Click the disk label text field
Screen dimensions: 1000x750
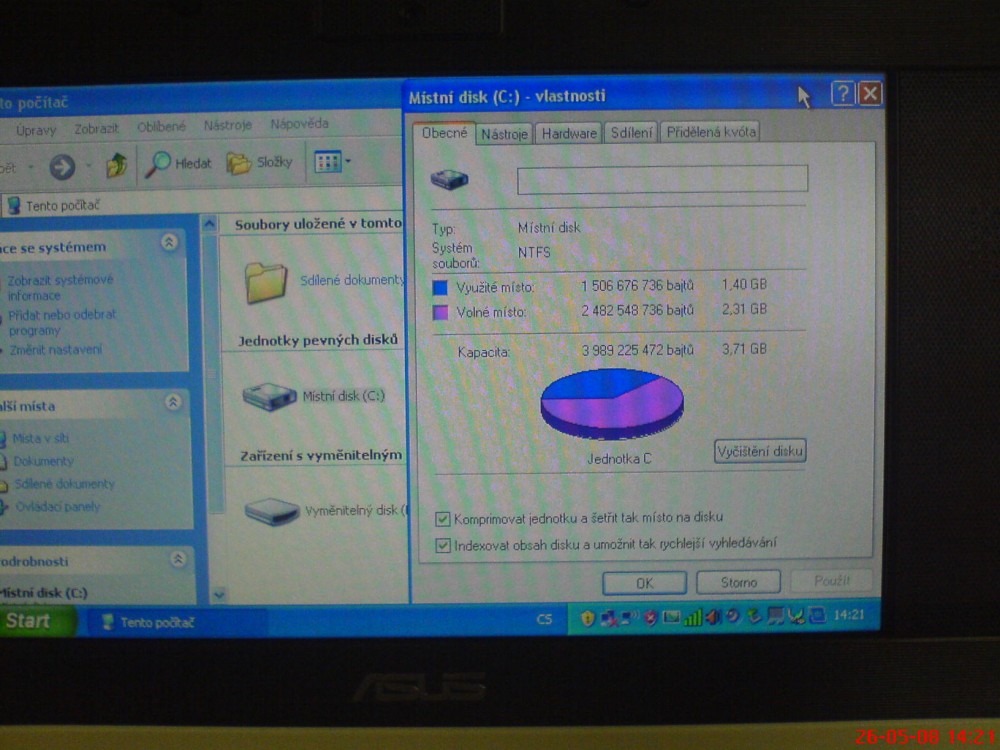click(x=661, y=180)
